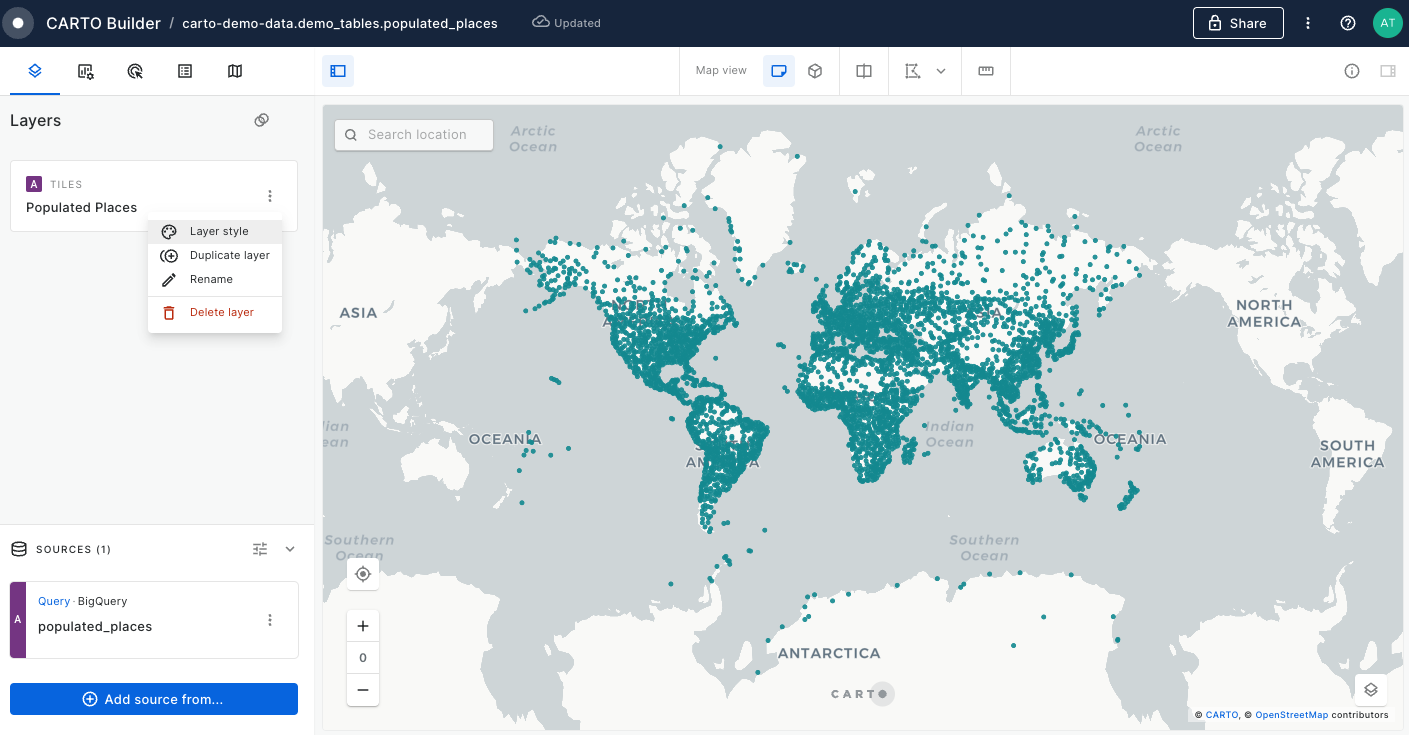Collapse the Sources section chevron
Viewport: 1409px width, 735px height.
coord(290,549)
